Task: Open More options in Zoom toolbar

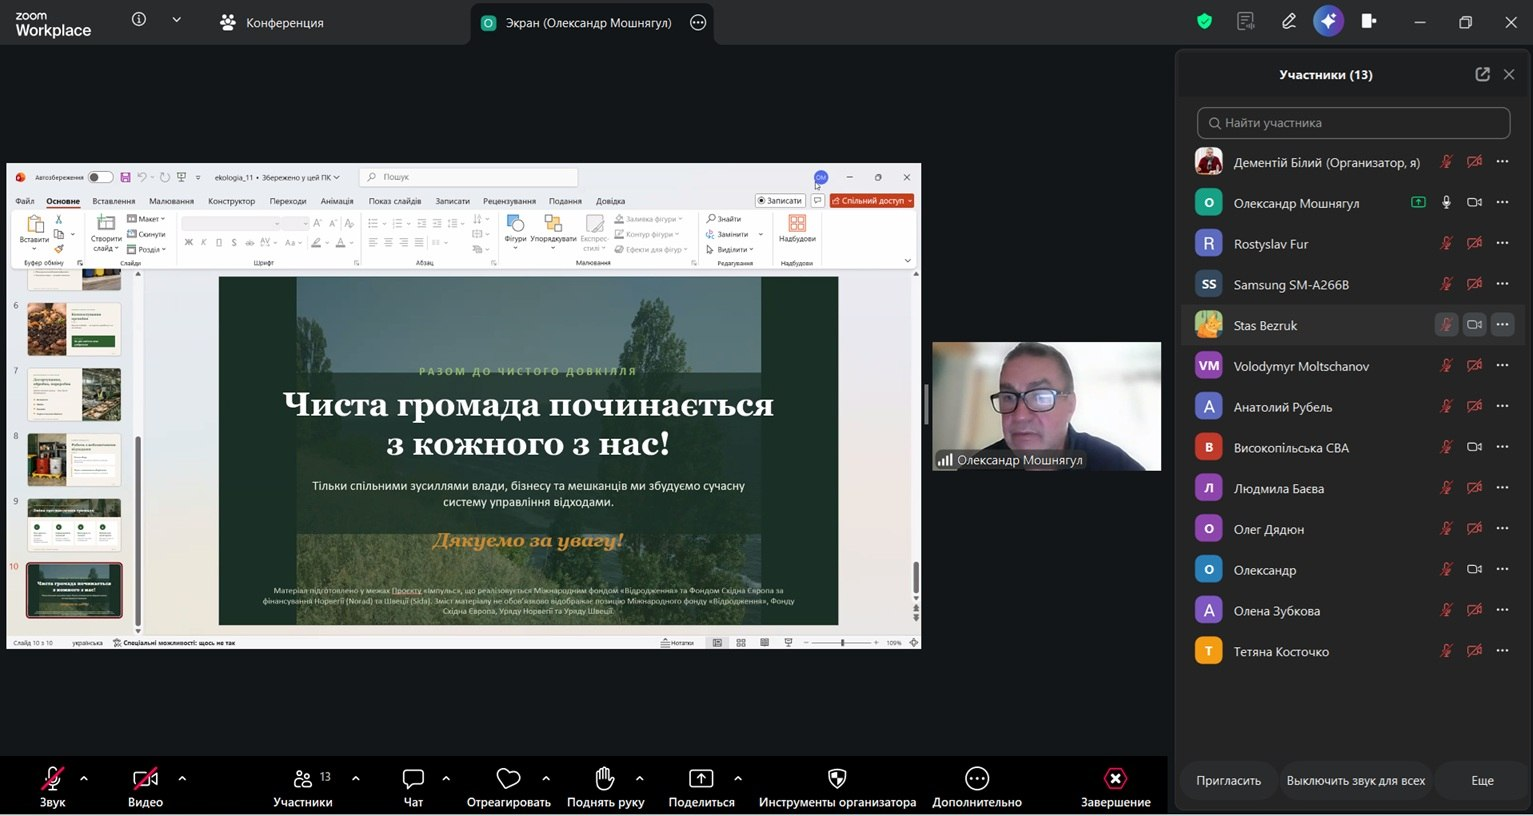Action: point(977,787)
